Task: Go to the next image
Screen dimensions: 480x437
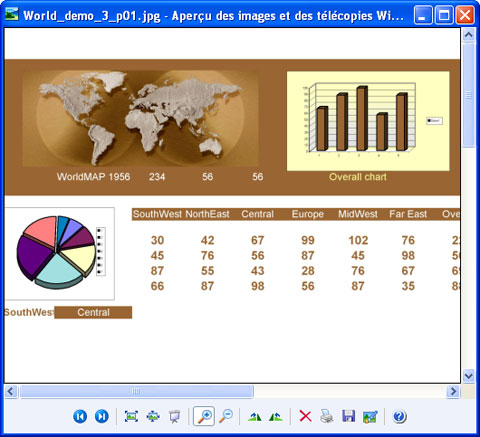Action: [x=102, y=416]
